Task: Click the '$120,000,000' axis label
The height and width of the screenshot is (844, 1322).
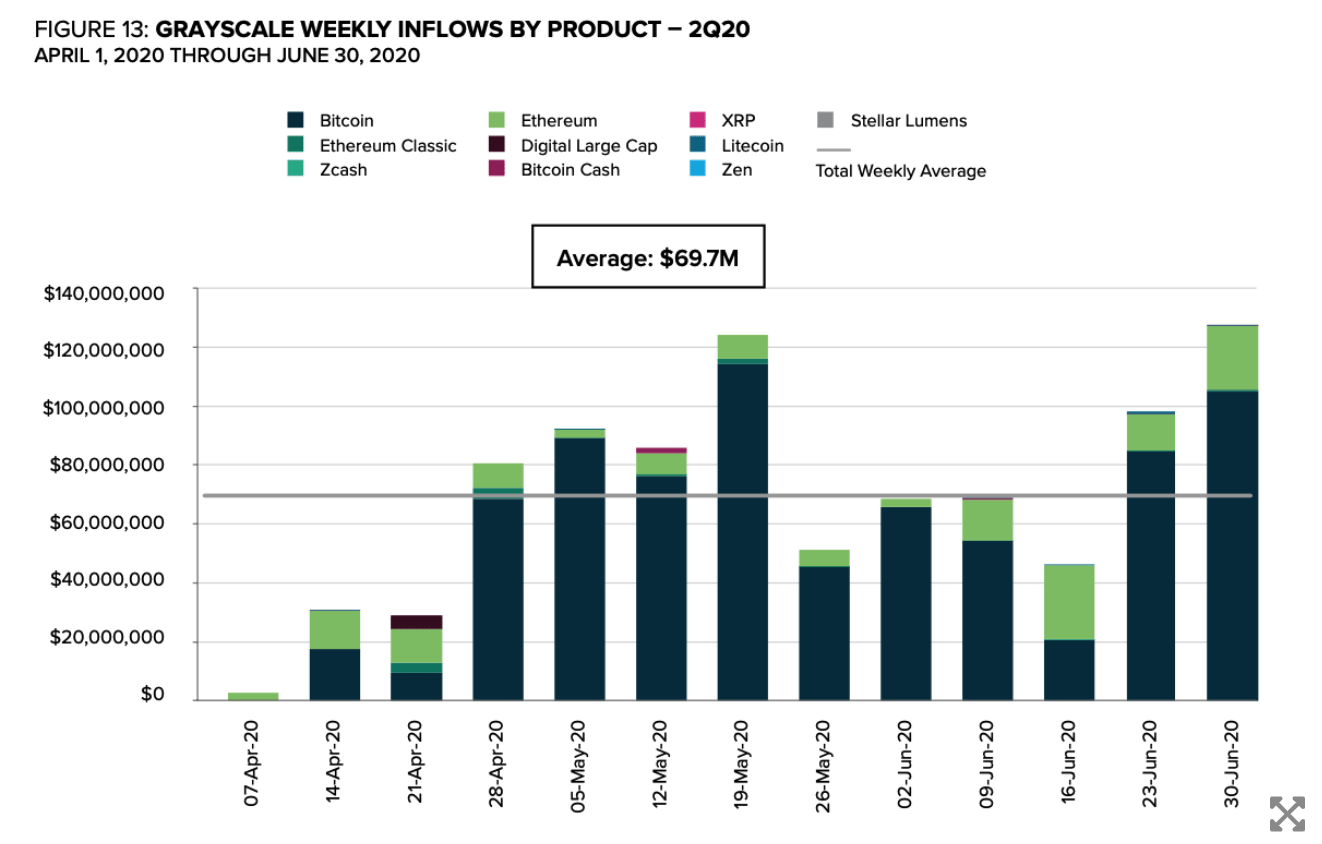Action: coord(104,350)
